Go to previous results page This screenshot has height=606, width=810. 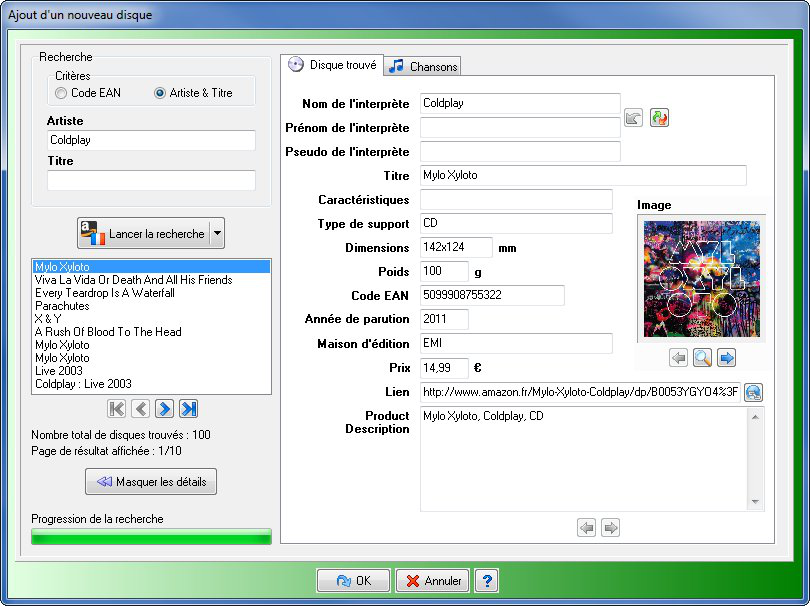click(x=141, y=409)
